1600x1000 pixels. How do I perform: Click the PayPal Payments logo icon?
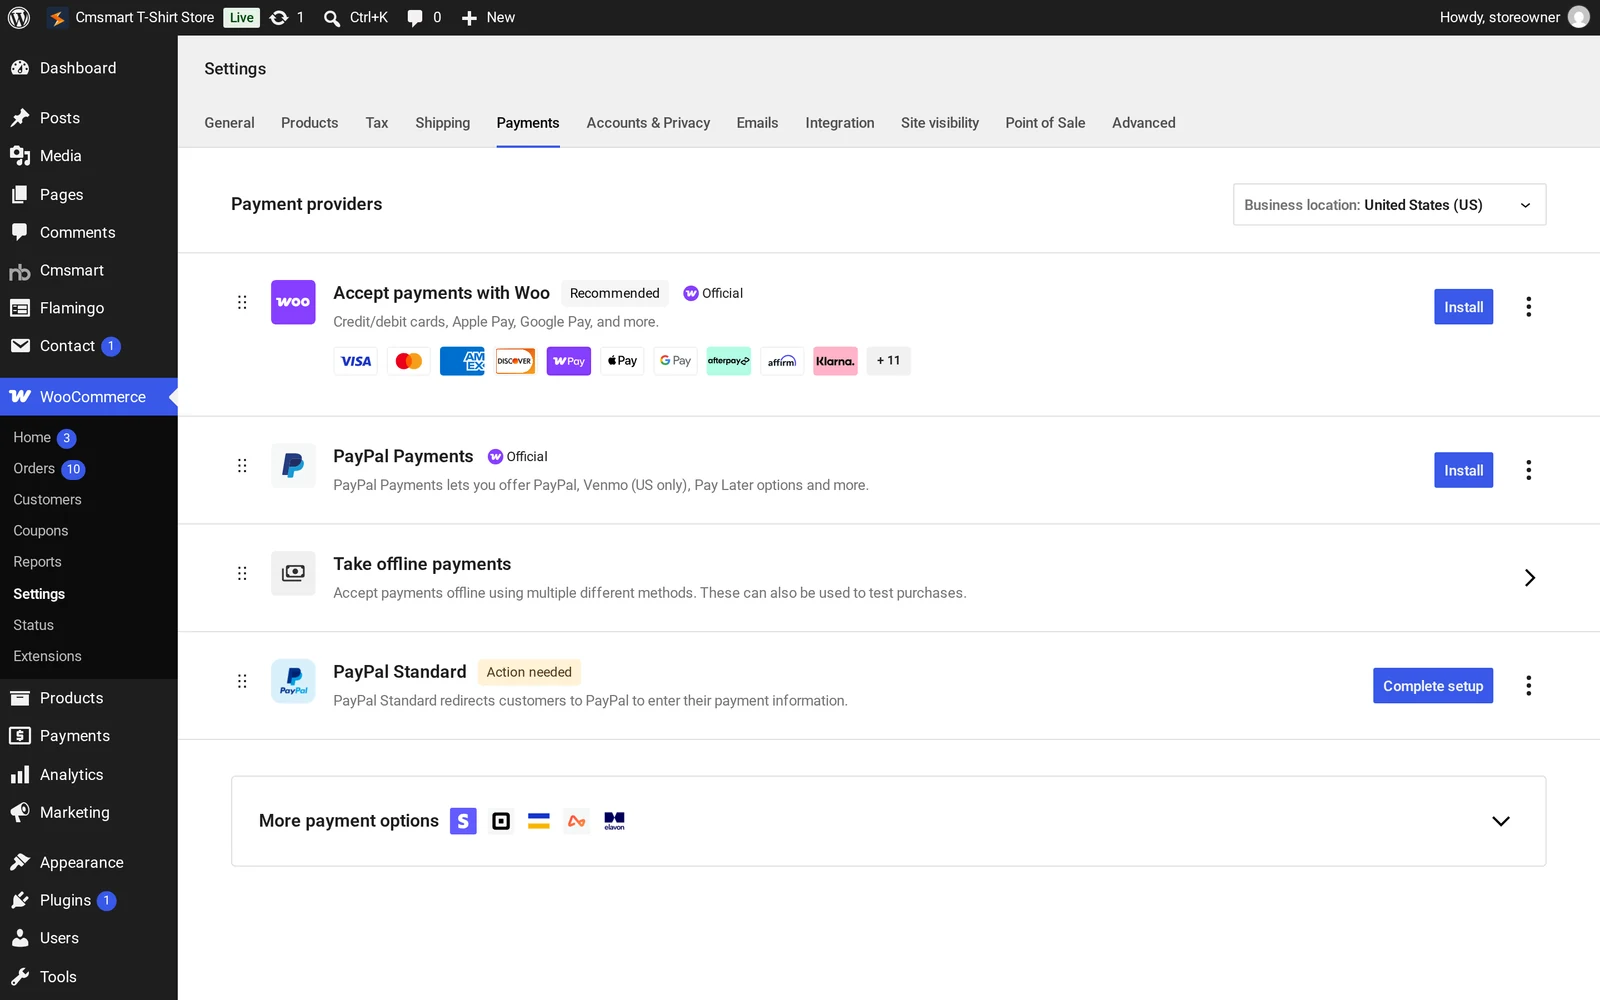pyautogui.click(x=293, y=465)
